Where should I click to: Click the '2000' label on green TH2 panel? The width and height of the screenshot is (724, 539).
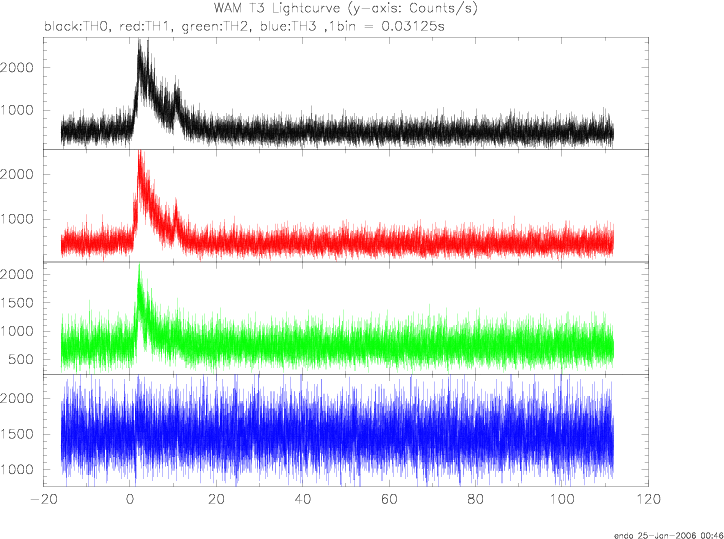point(17,274)
